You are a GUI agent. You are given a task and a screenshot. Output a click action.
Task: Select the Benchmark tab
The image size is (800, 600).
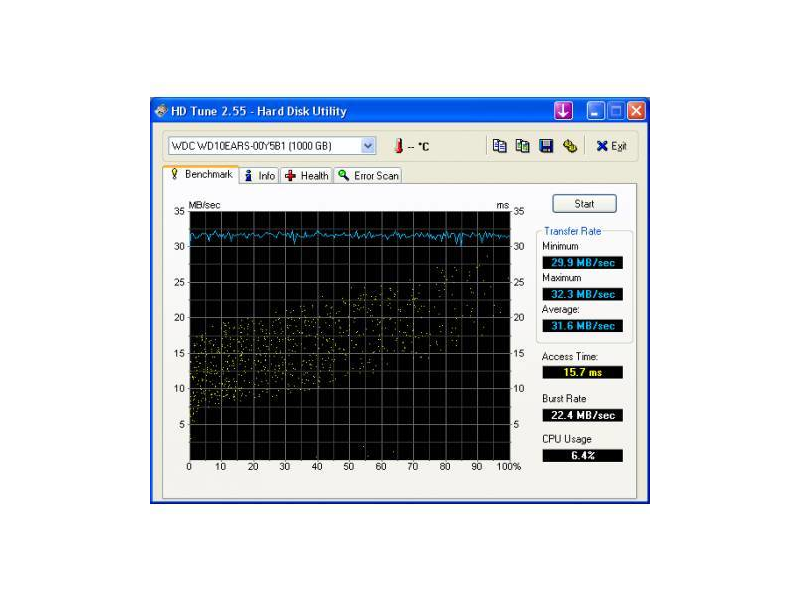point(202,174)
